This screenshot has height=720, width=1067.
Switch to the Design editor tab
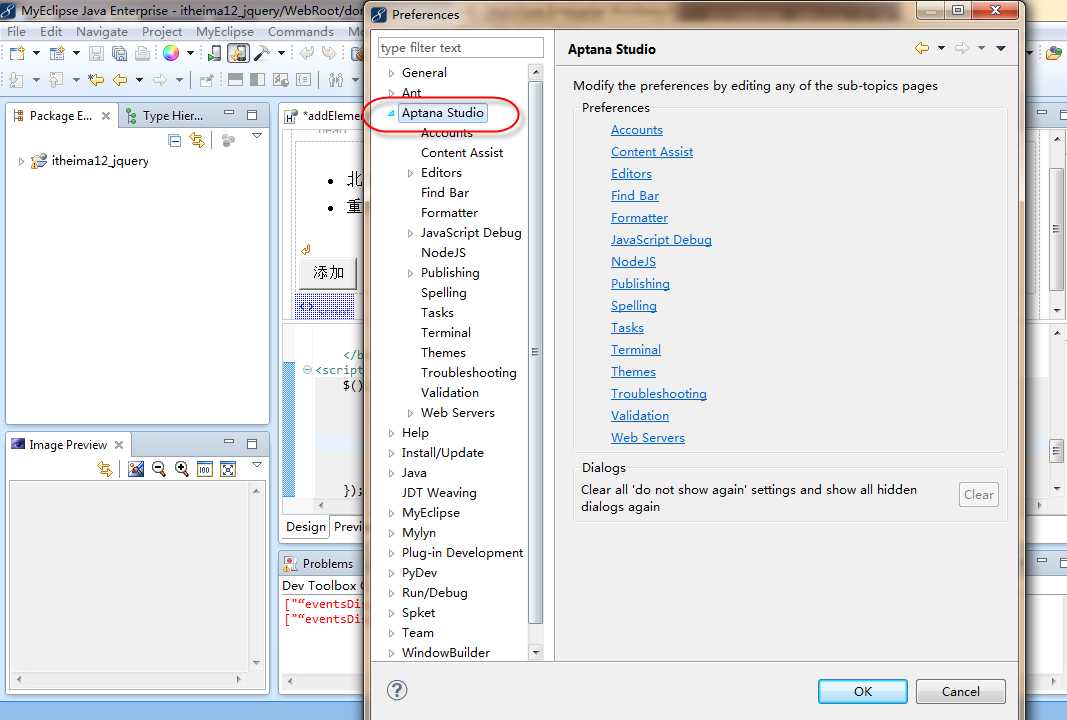pyautogui.click(x=306, y=527)
